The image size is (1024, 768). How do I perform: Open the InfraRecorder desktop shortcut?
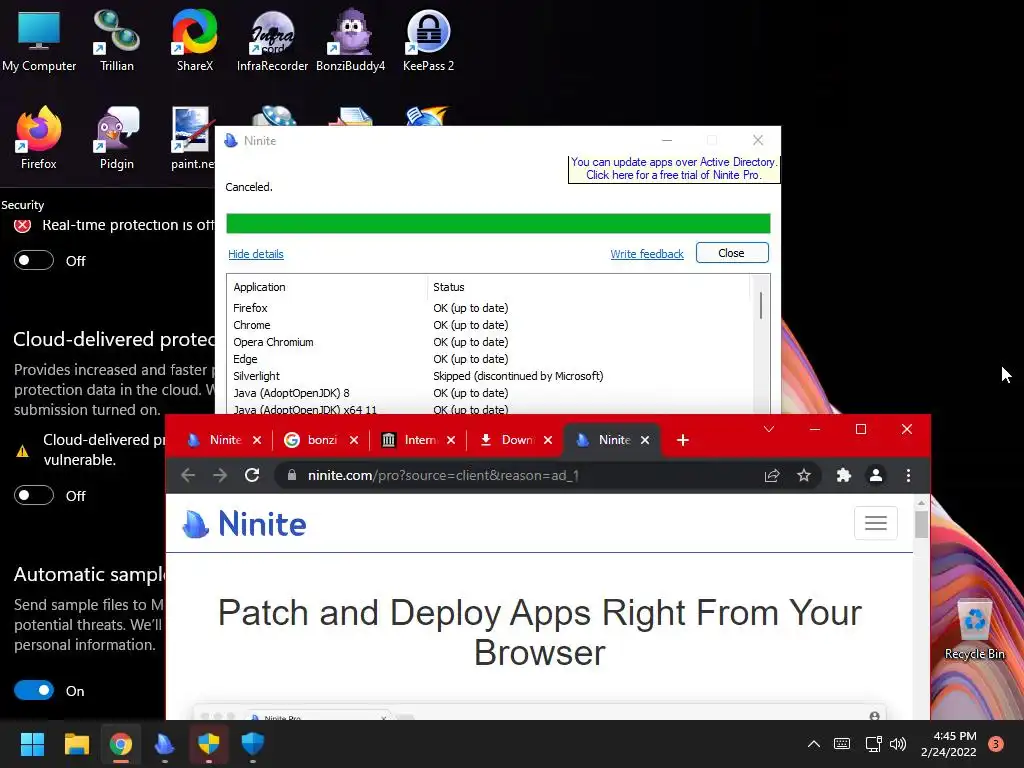[272, 40]
